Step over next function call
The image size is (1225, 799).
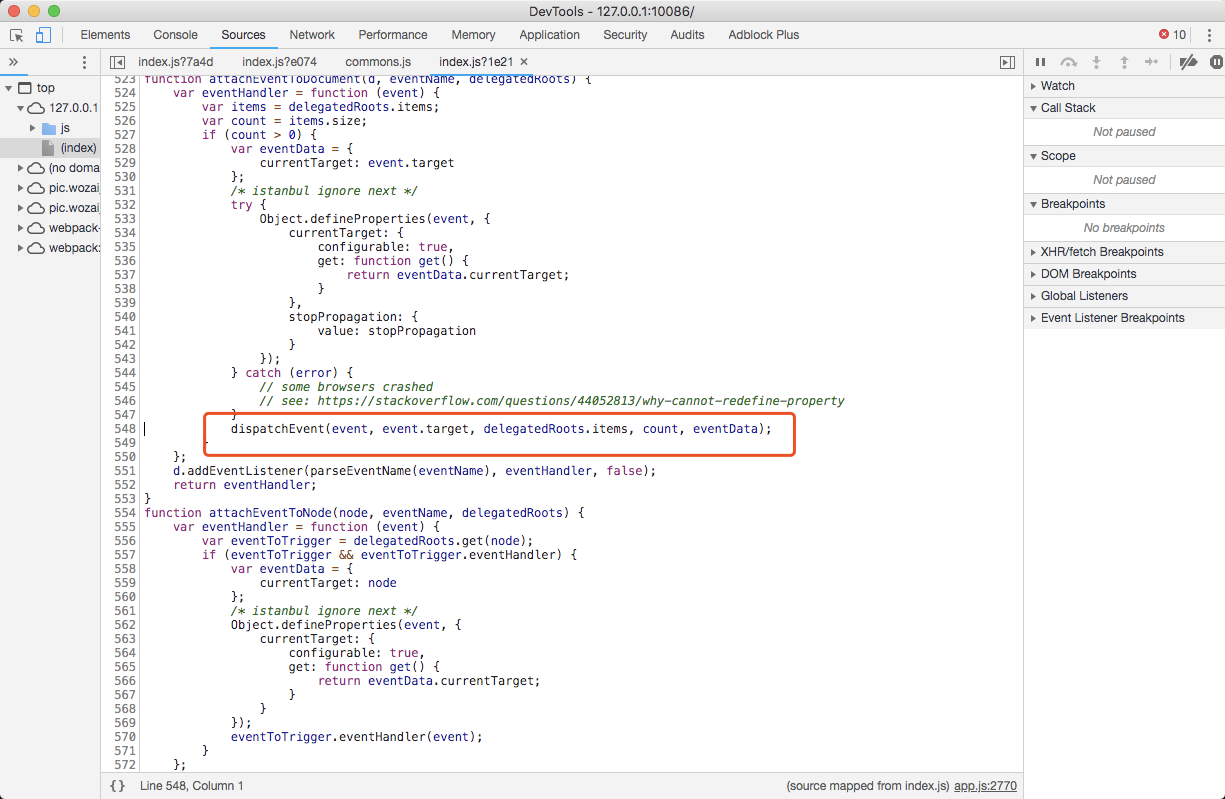[1068, 62]
